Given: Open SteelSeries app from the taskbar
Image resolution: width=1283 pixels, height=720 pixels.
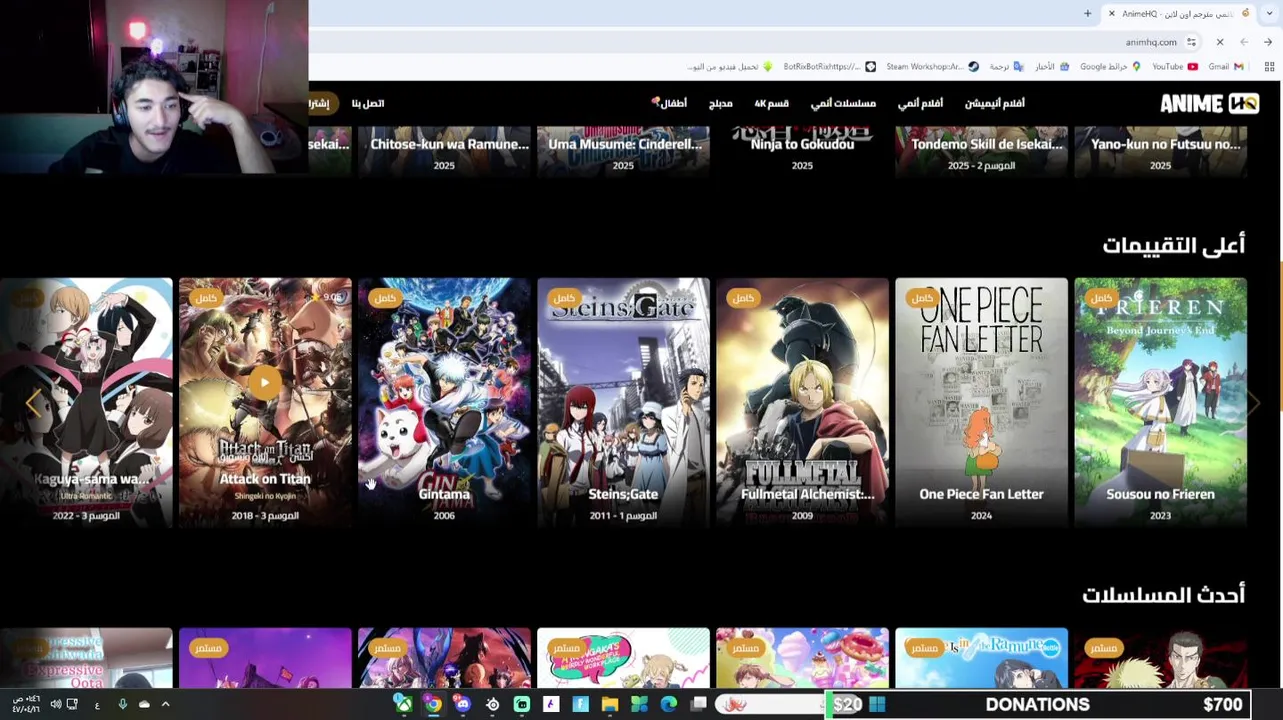Looking at the screenshot, I should coord(492,704).
